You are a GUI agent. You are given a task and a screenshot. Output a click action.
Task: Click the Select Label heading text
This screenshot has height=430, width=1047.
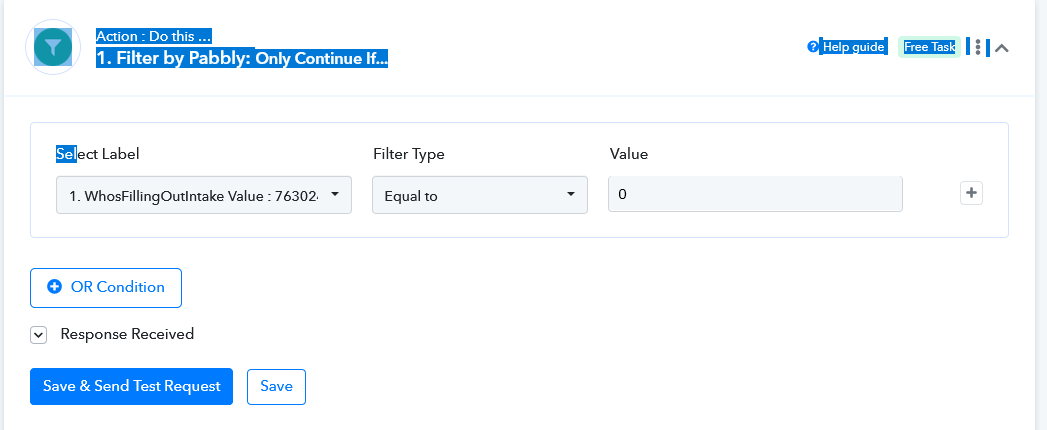click(97, 154)
